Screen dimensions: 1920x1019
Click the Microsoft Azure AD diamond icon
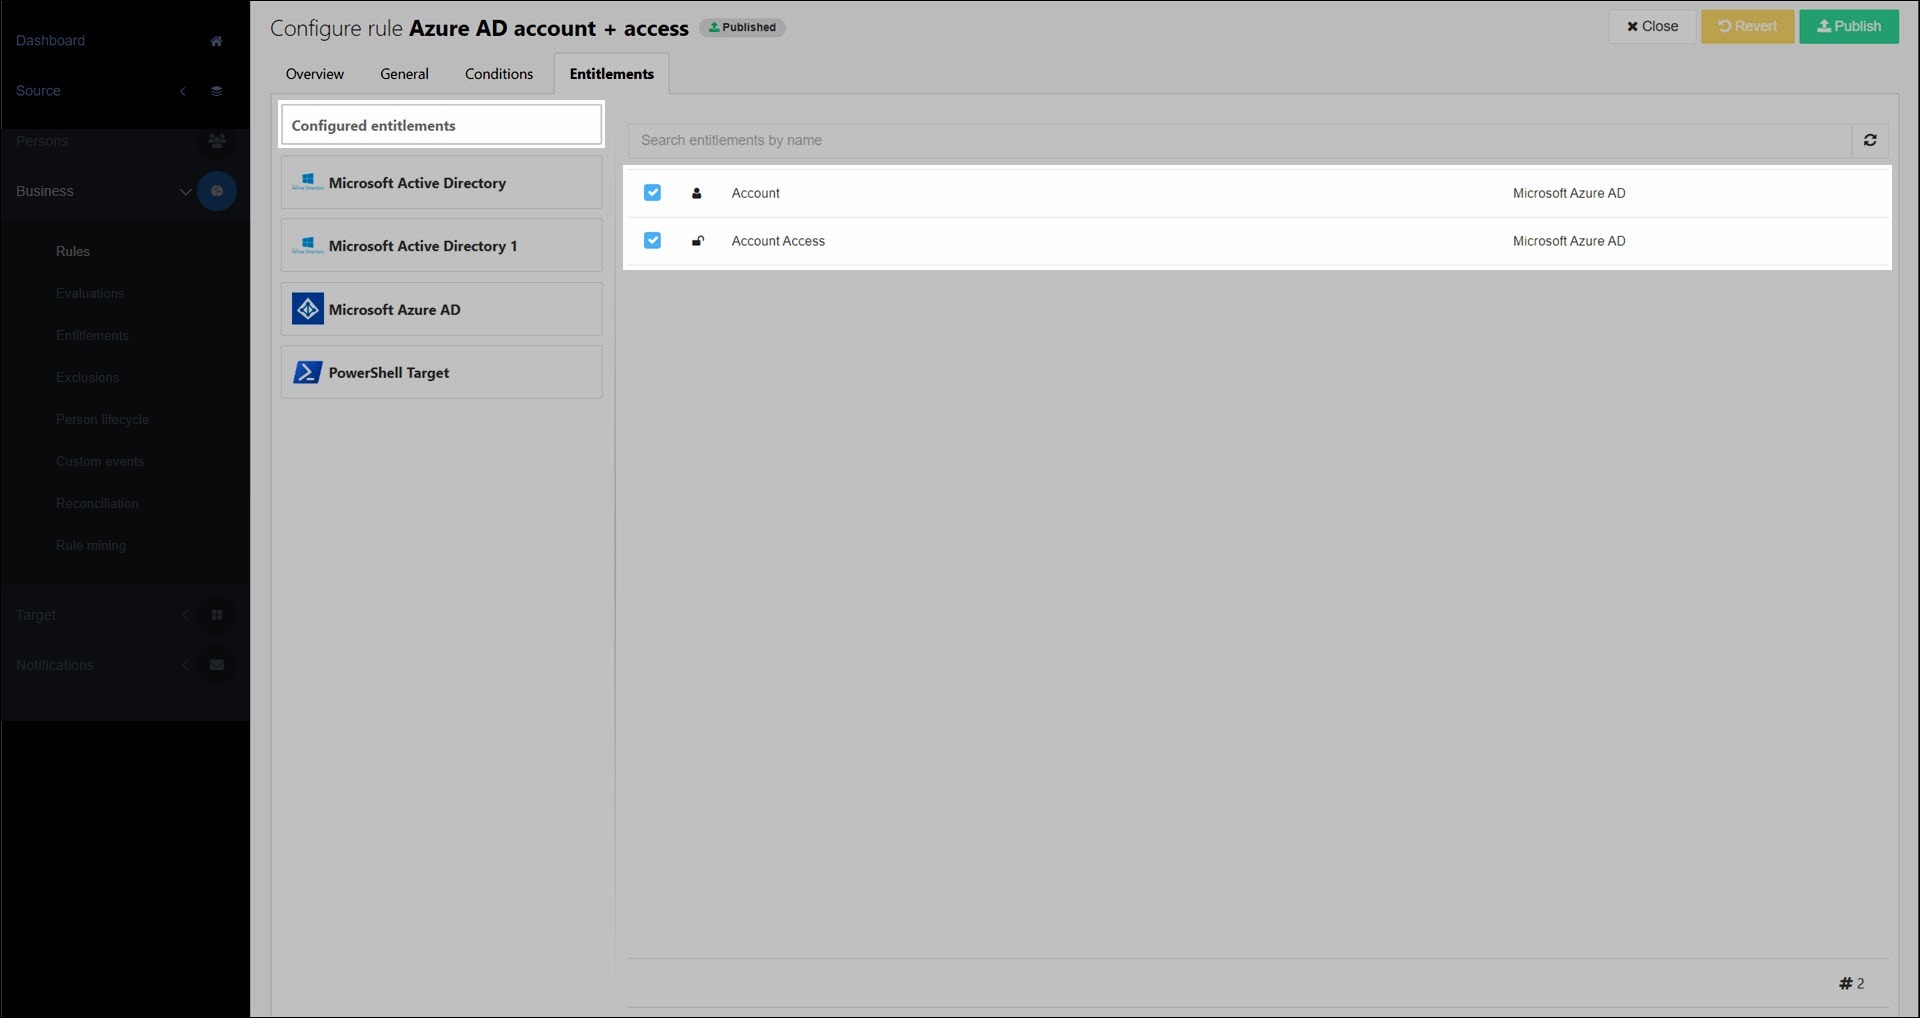point(307,310)
